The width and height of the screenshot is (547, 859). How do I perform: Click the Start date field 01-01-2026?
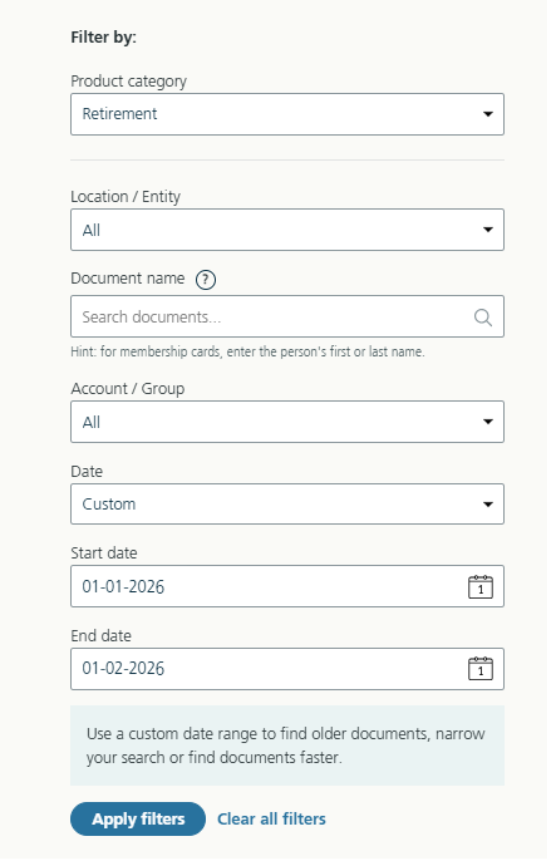coord(287,586)
